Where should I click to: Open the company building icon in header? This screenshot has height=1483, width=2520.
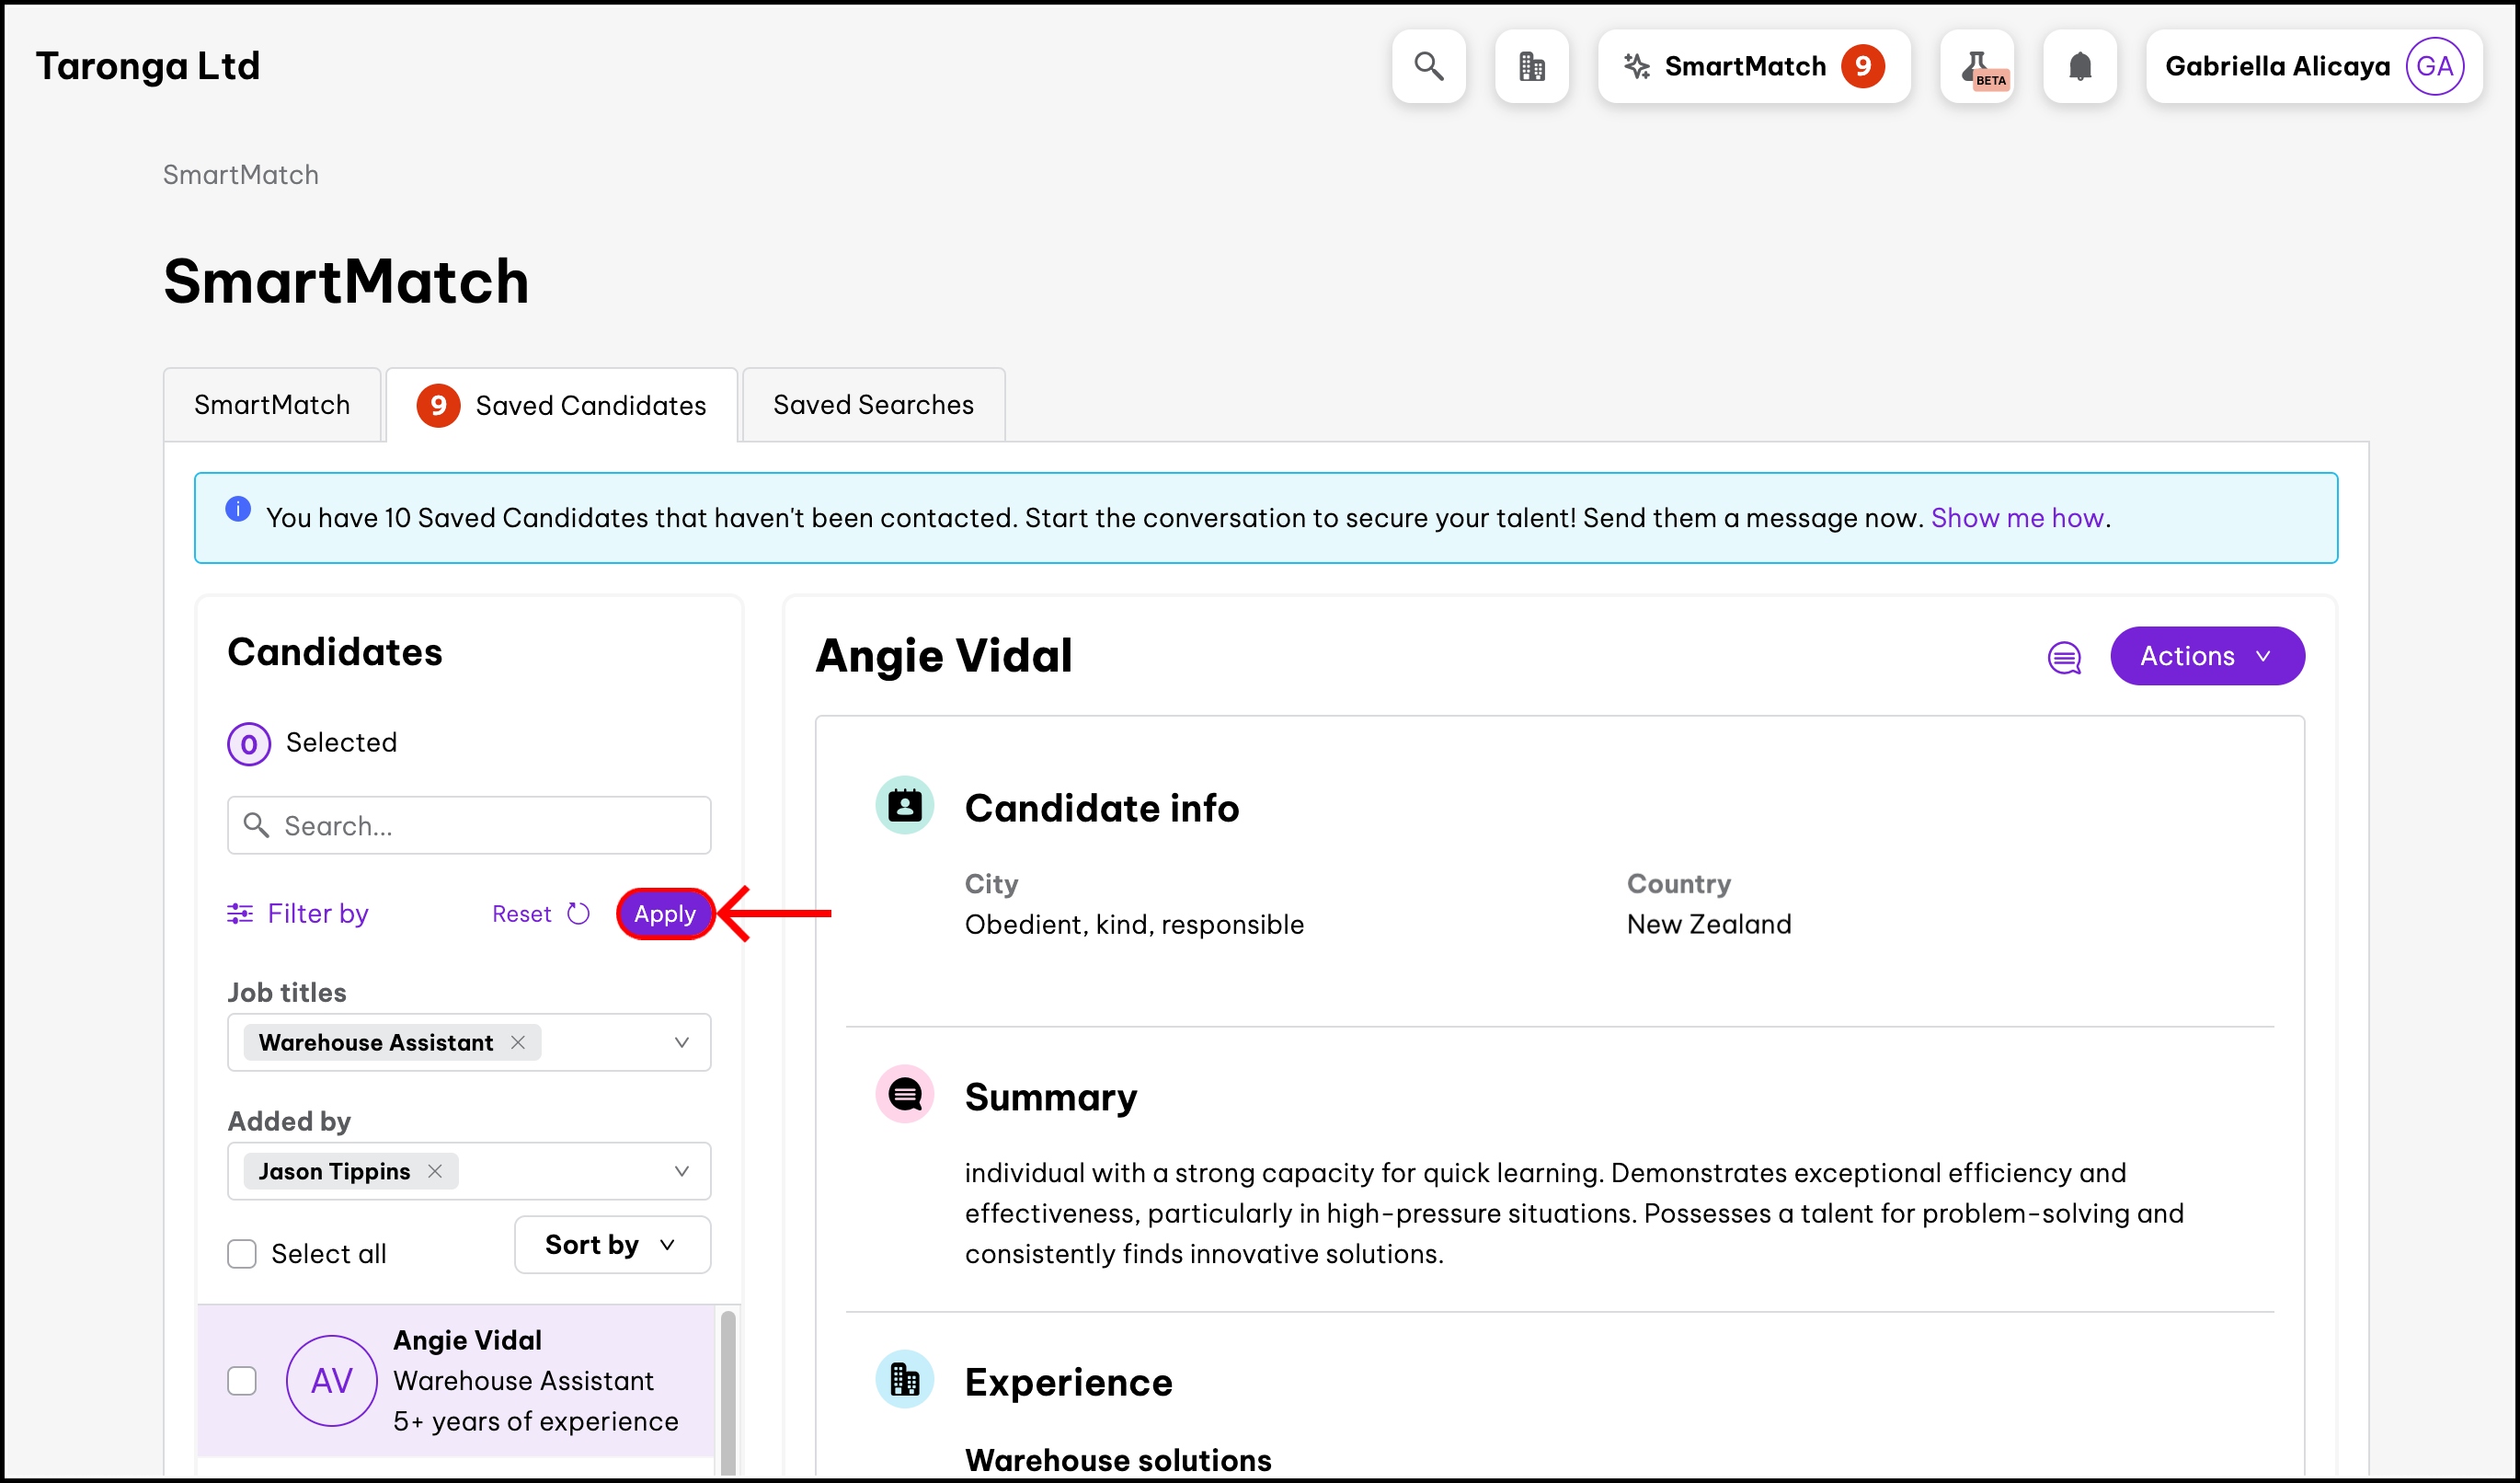[x=1531, y=66]
